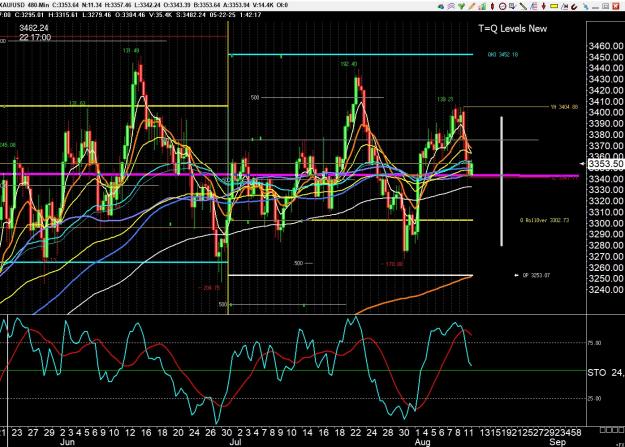625x447 pixels.
Task: Click the line-chart-with-marker icon
Action: tap(564, 6)
